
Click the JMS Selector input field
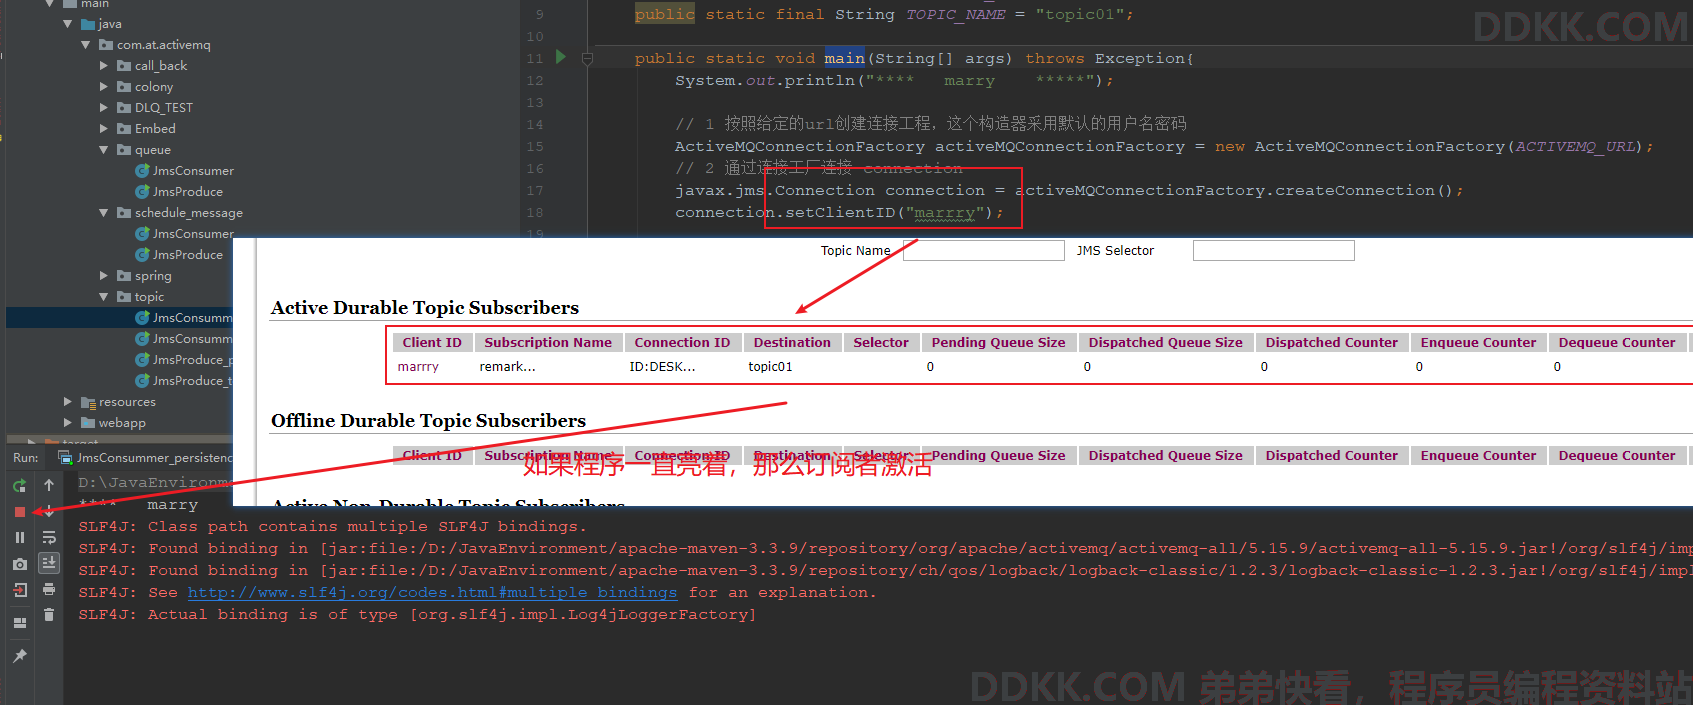(1273, 250)
